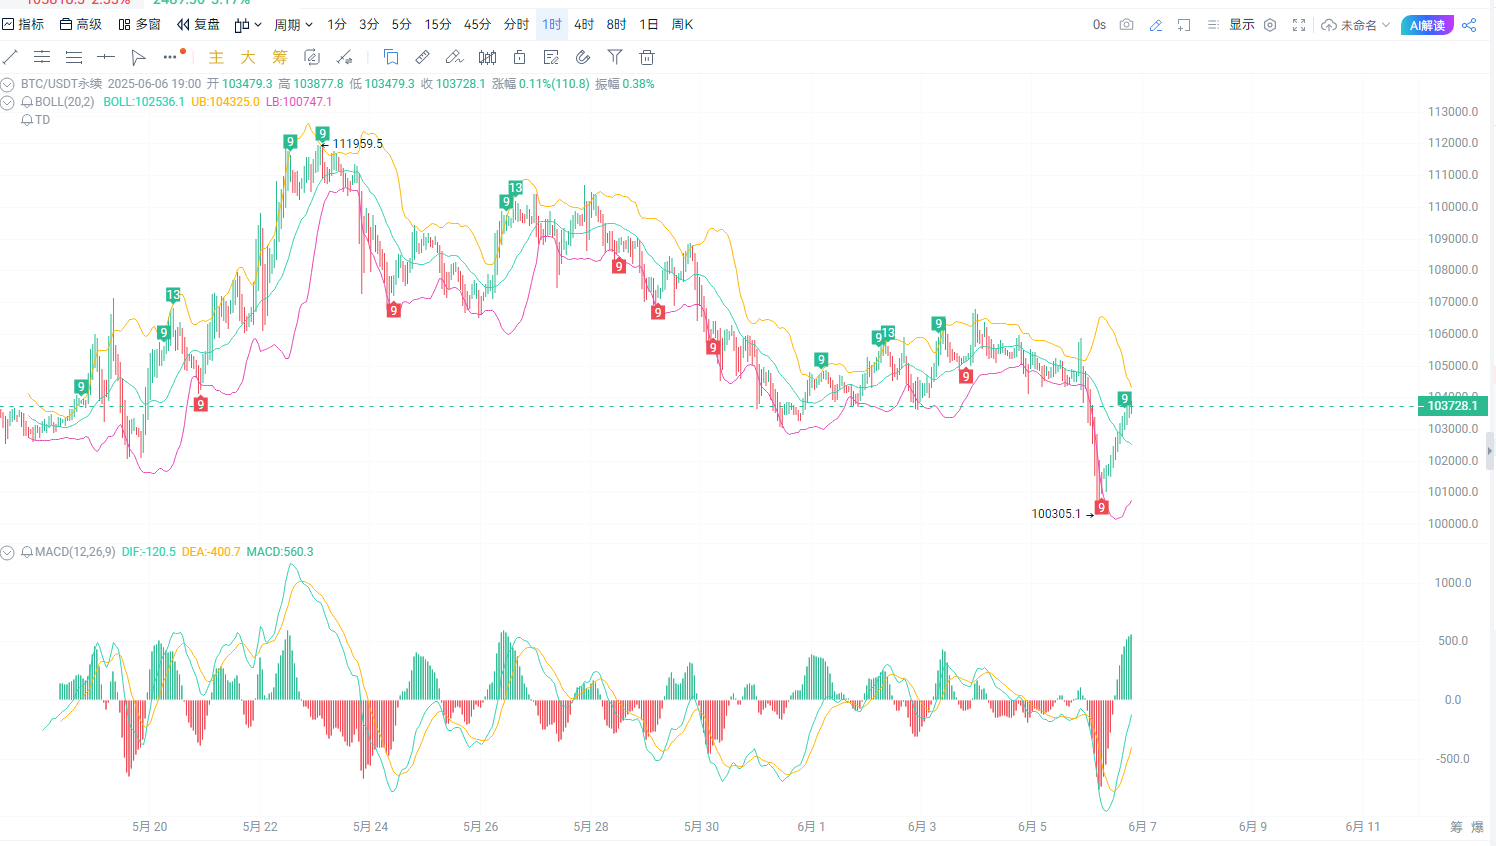Click the add-window rectangle icon
The width and height of the screenshot is (1496, 846).
pos(1184,24)
